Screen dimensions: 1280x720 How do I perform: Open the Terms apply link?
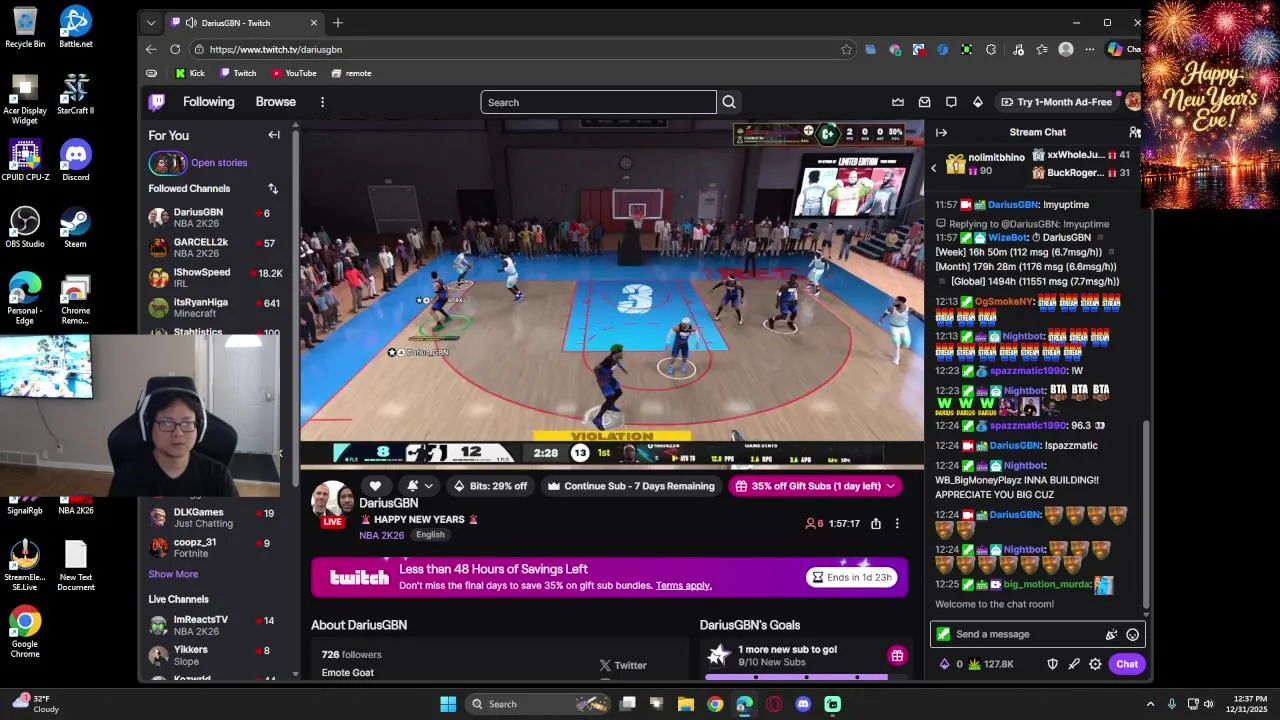[683, 586]
